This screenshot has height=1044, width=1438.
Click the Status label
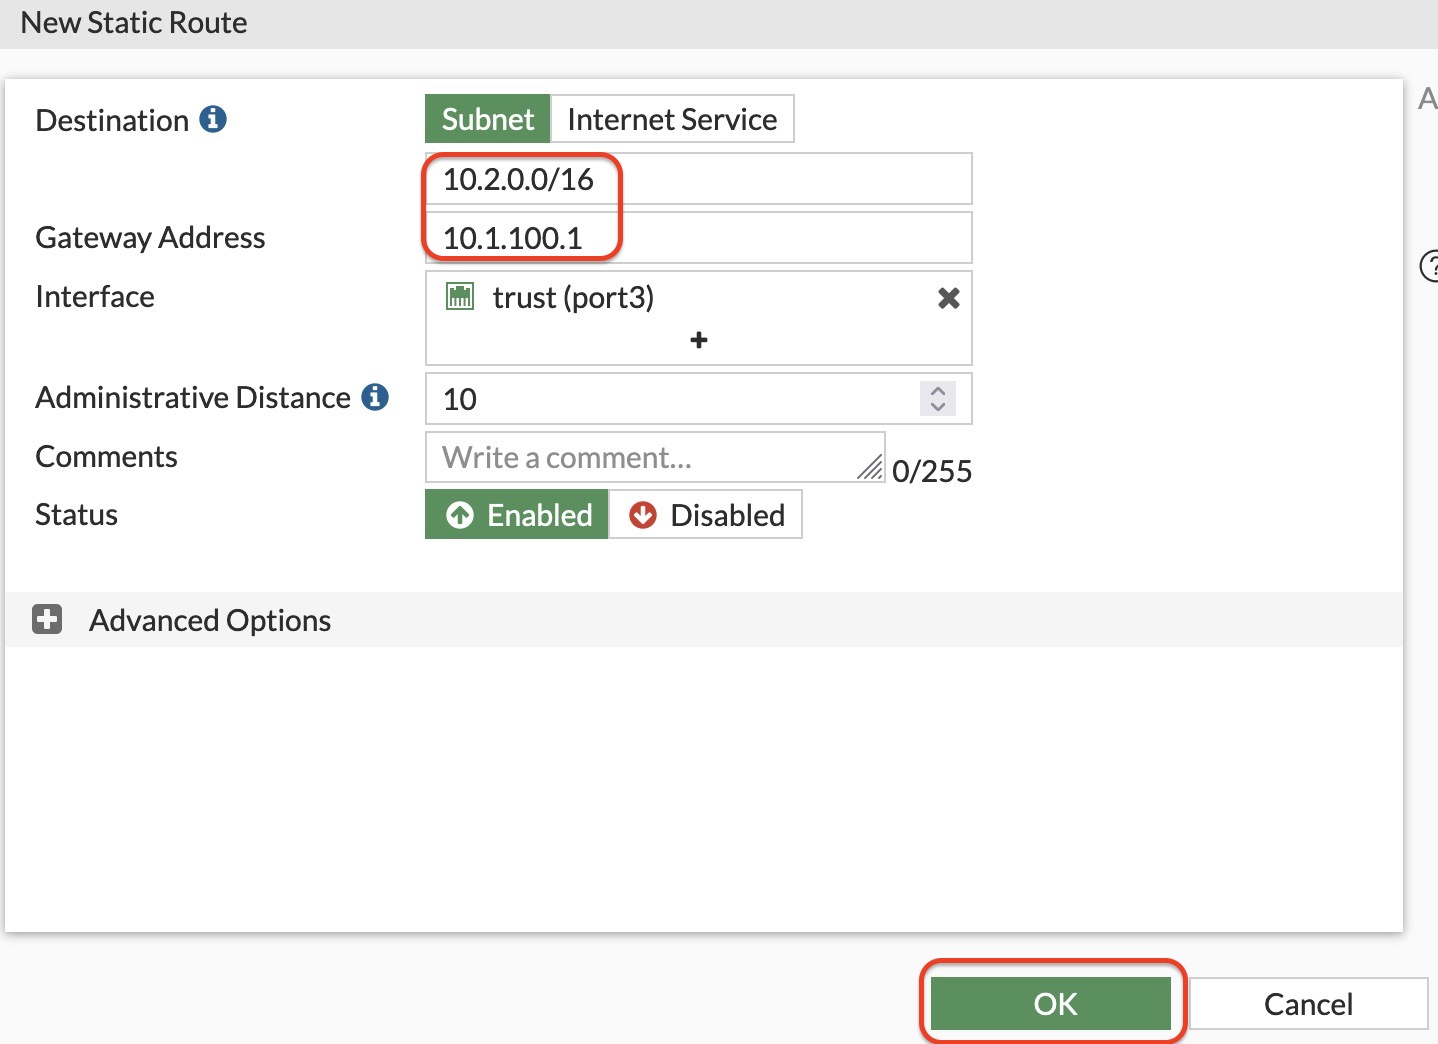(76, 514)
